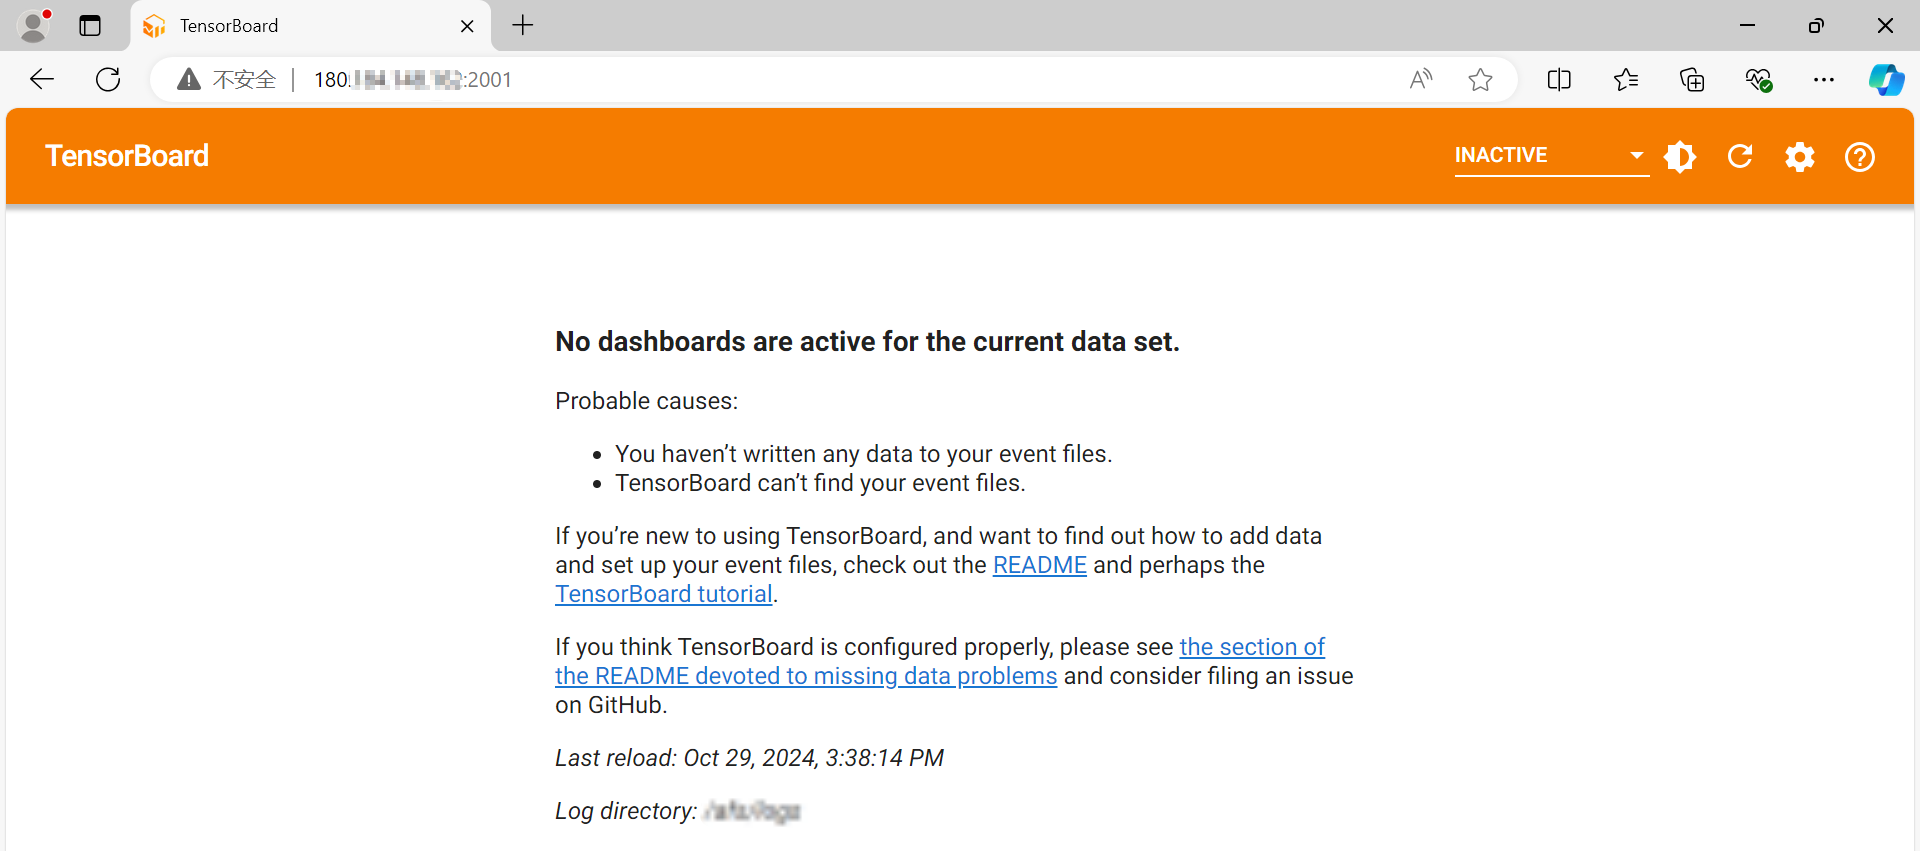
Task: Open browser Collections panel
Action: (1692, 80)
